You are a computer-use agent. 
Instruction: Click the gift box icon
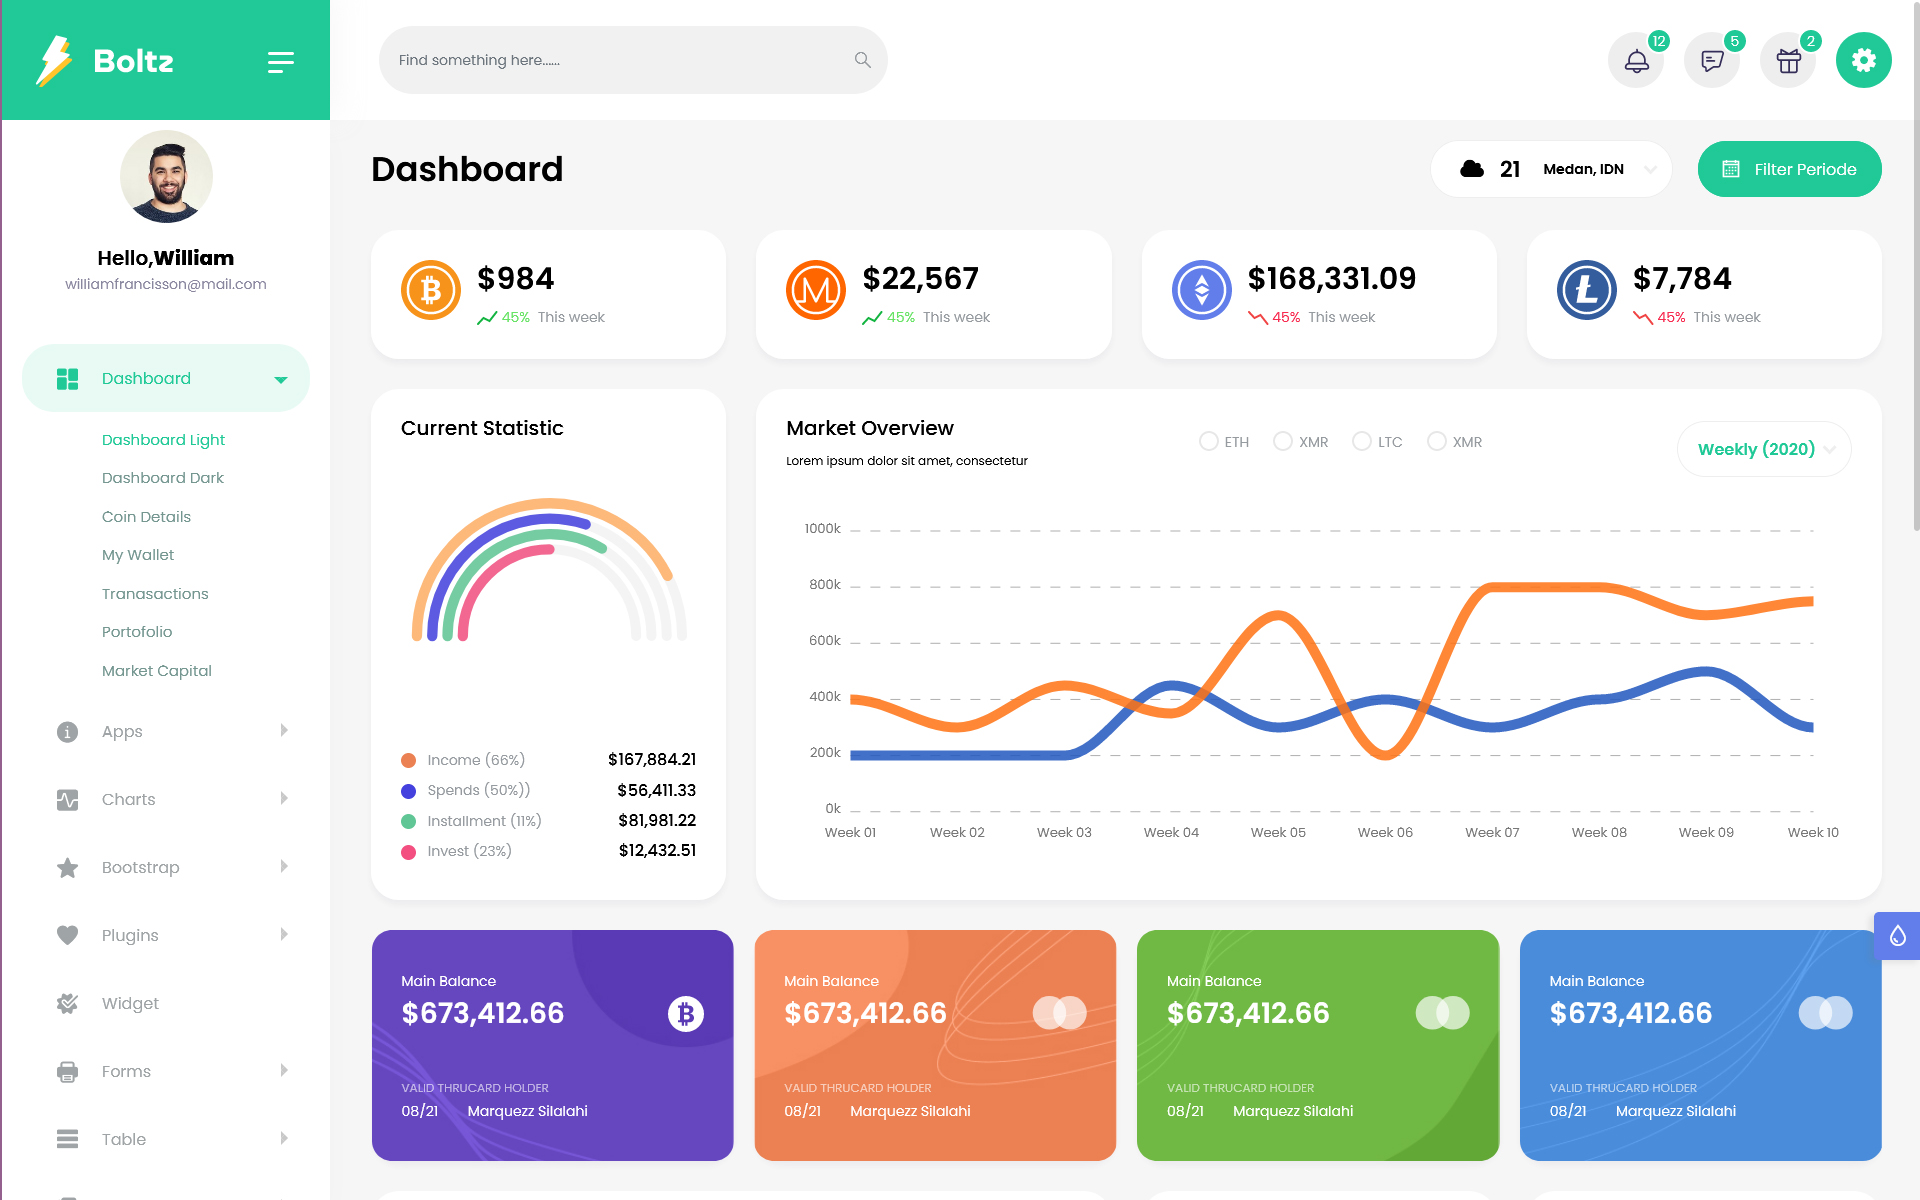point(1788,61)
